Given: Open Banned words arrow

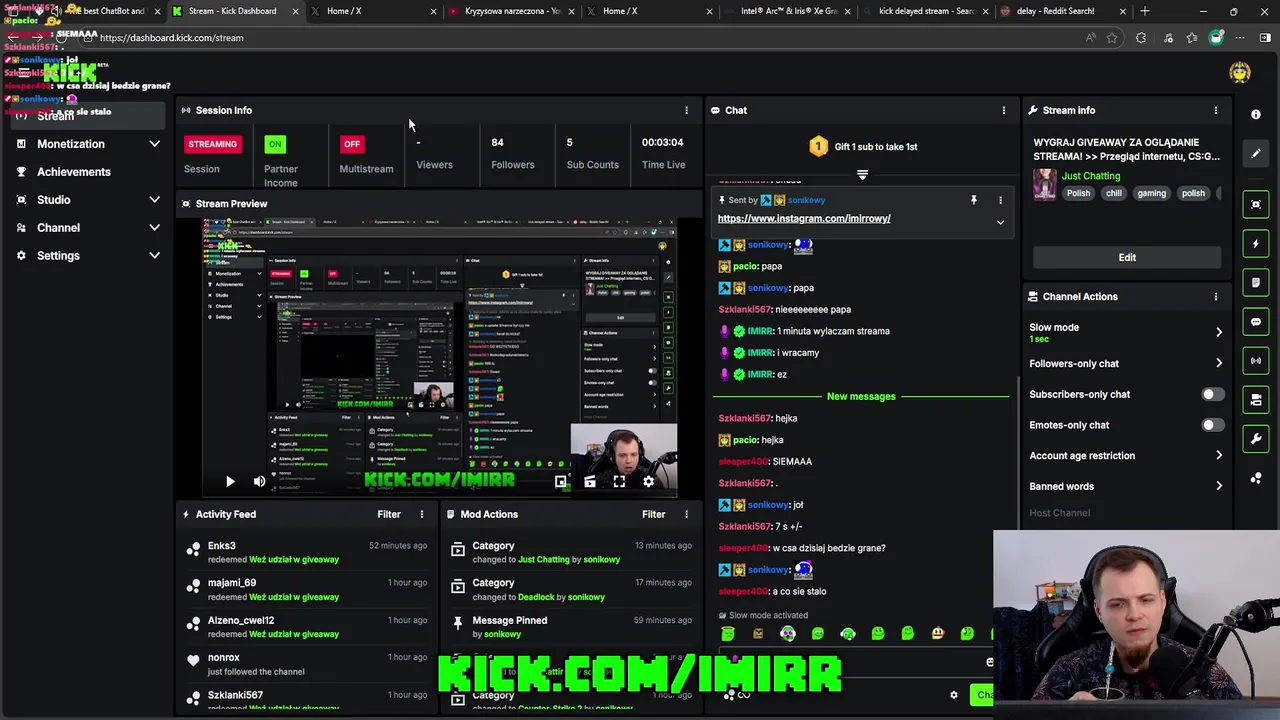Looking at the screenshot, I should click(x=1218, y=487).
